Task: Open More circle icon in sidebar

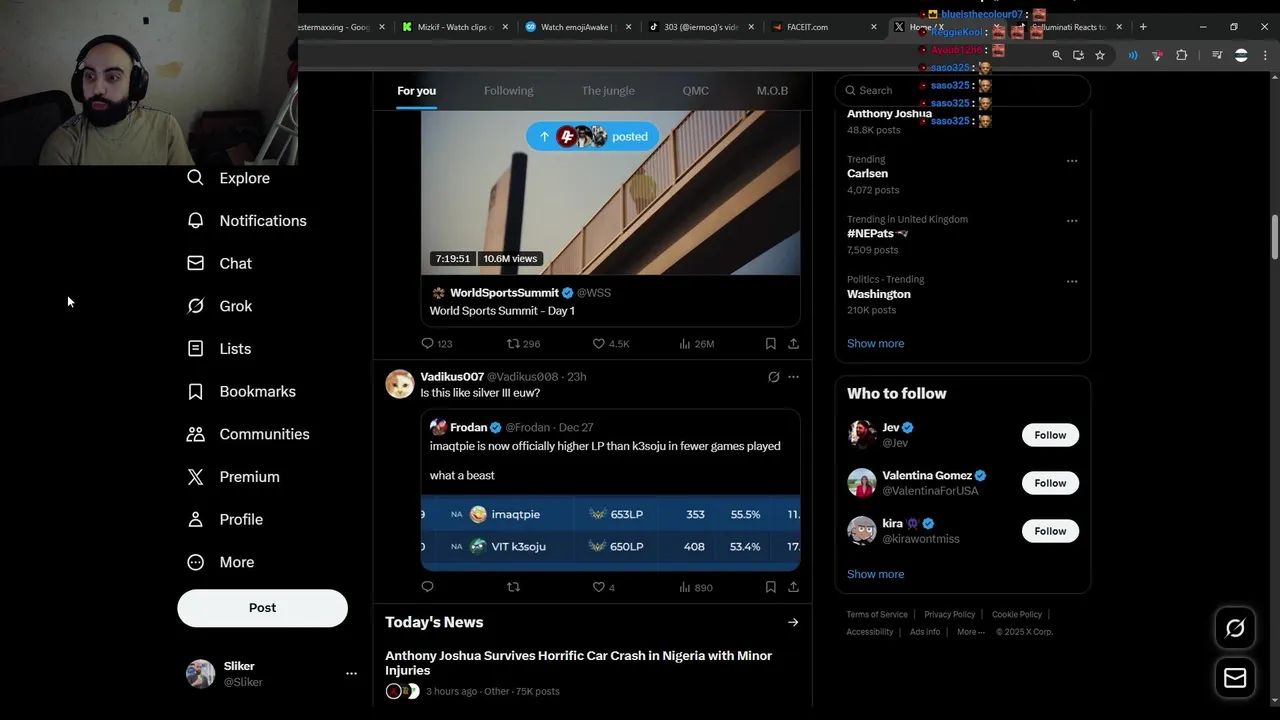Action: [x=196, y=562]
